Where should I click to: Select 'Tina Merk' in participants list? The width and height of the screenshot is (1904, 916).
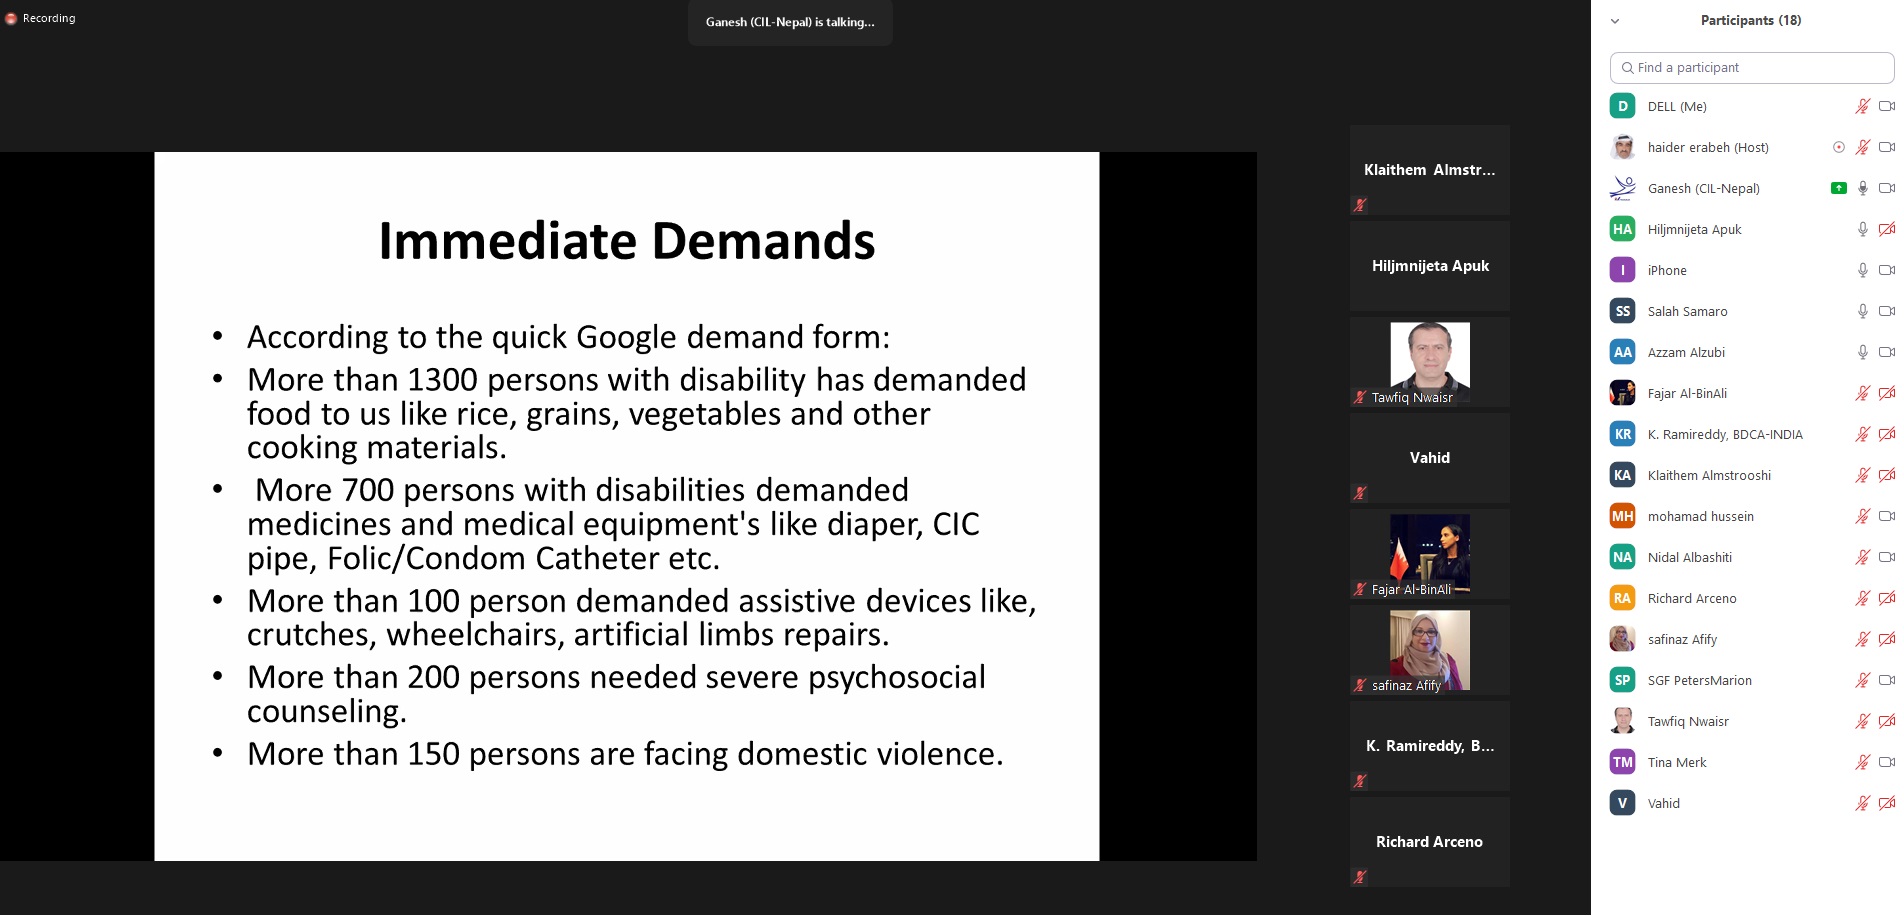1677,763
